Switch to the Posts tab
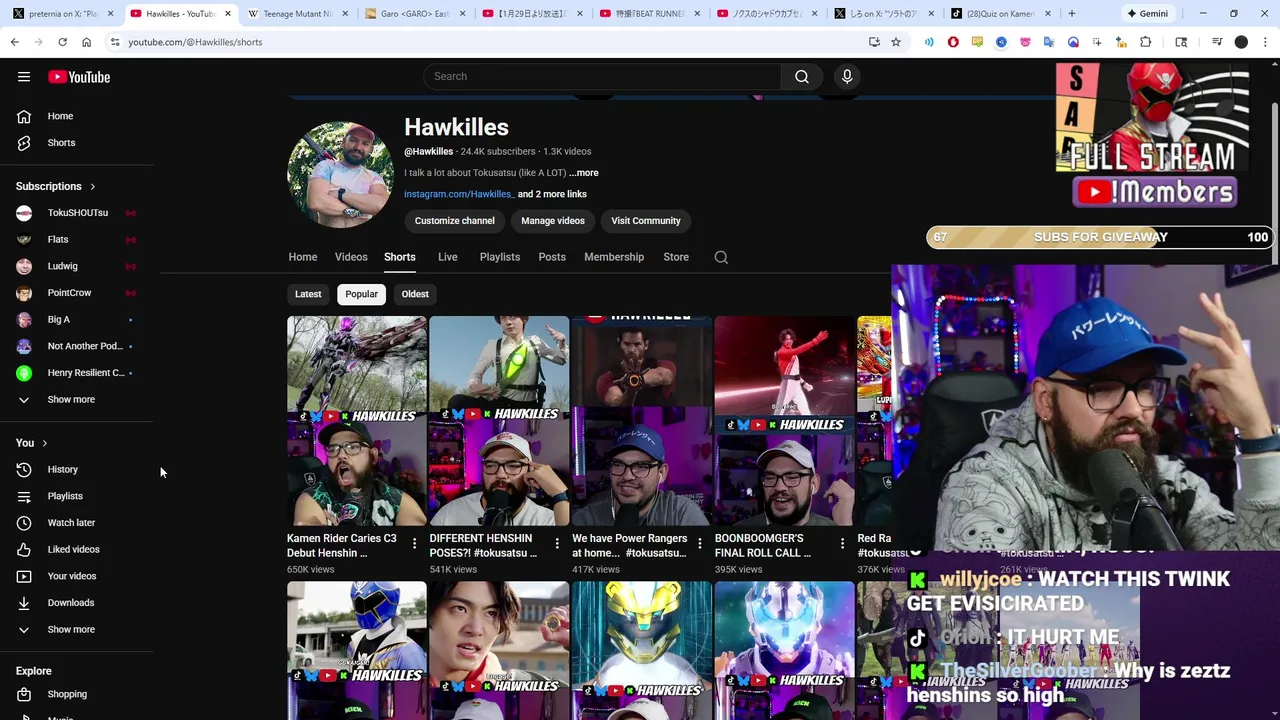Viewport: 1280px width, 720px height. tap(552, 257)
